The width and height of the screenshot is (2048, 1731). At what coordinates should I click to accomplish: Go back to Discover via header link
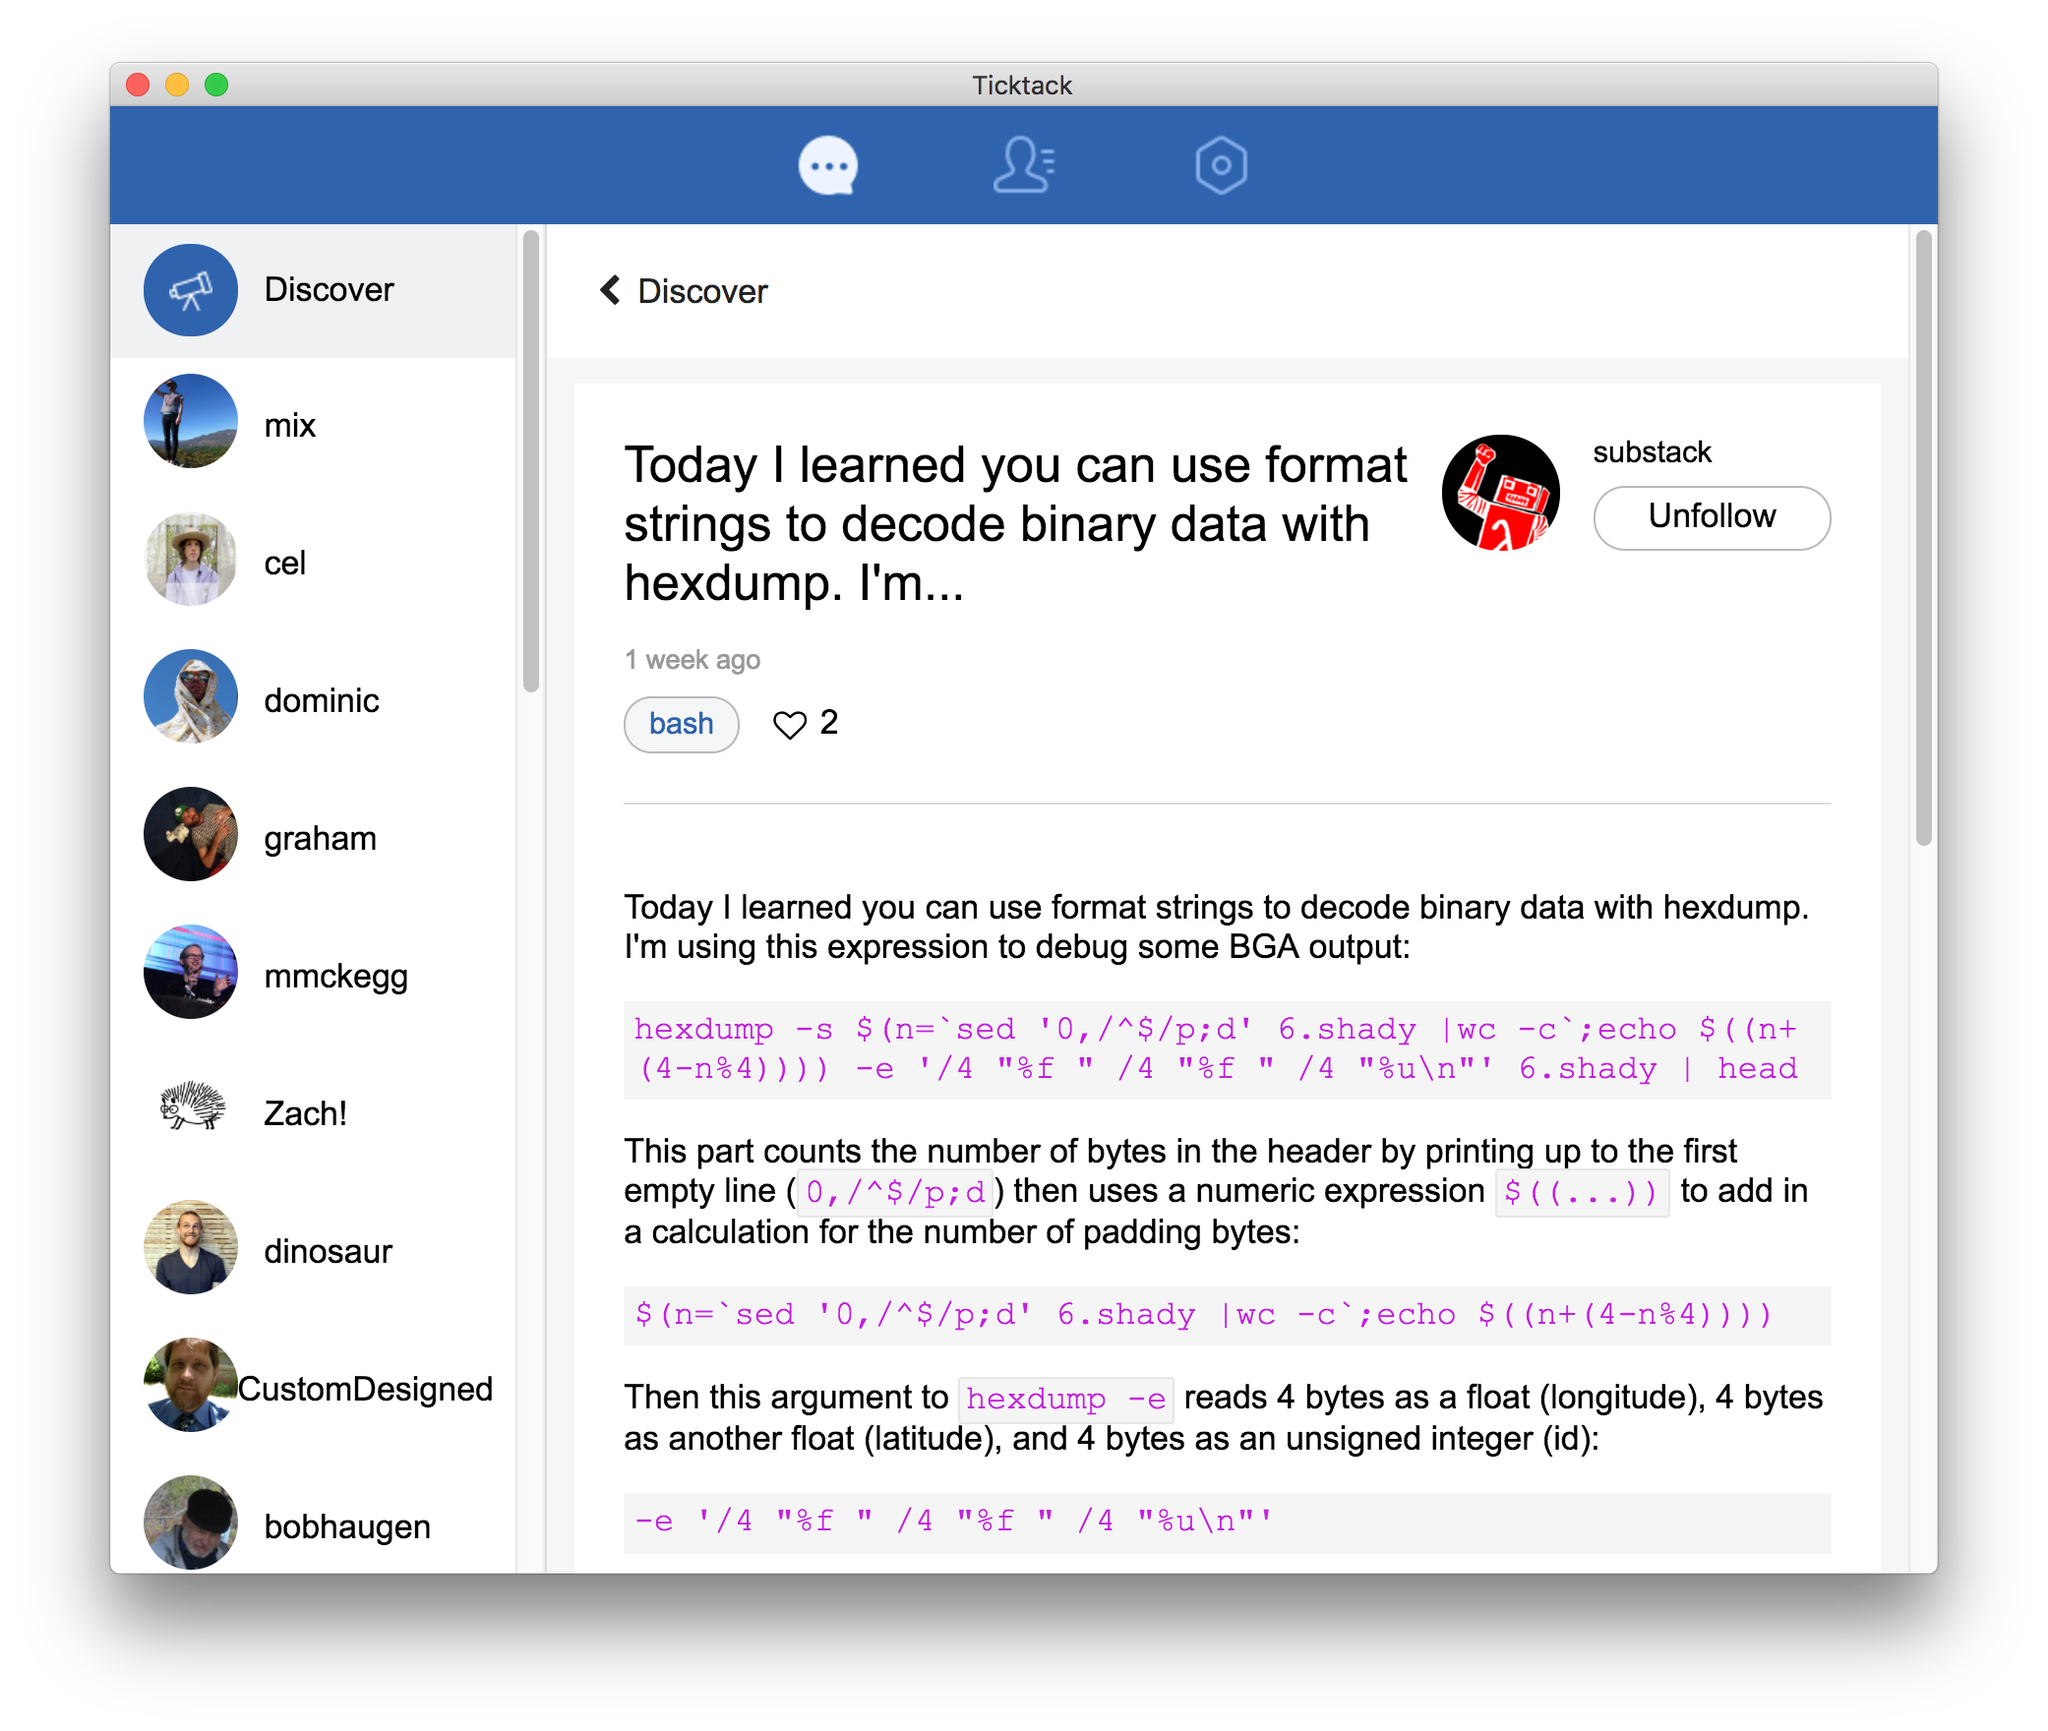(702, 291)
